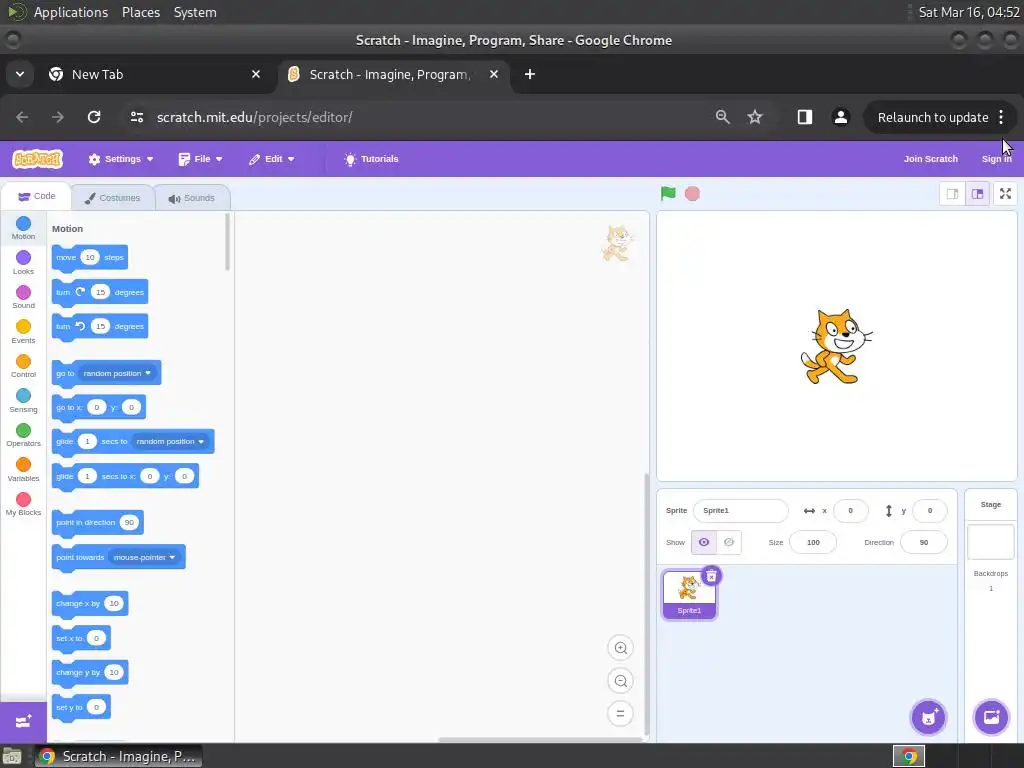Open Chrome tab search dropdown
This screenshot has width=1024, height=768.
pos(20,74)
